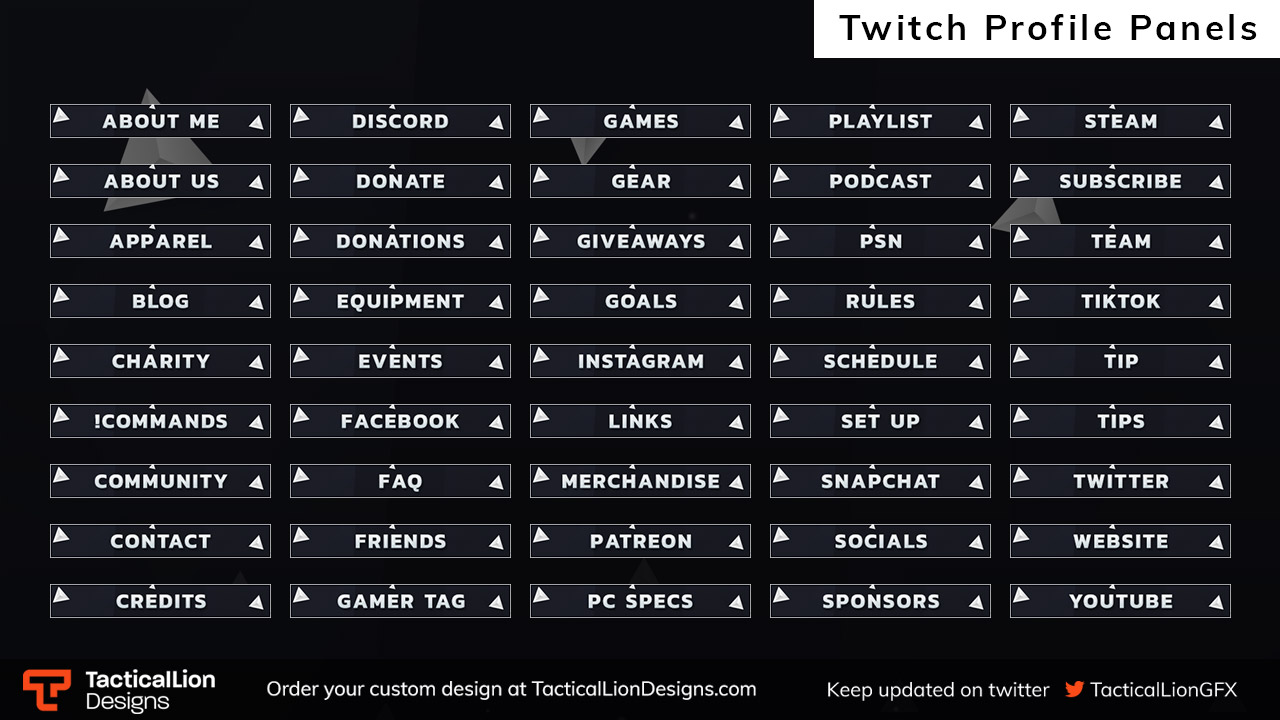Choose the SCHEDULE panel button
Image resolution: width=1280 pixels, height=720 pixels.
point(880,361)
